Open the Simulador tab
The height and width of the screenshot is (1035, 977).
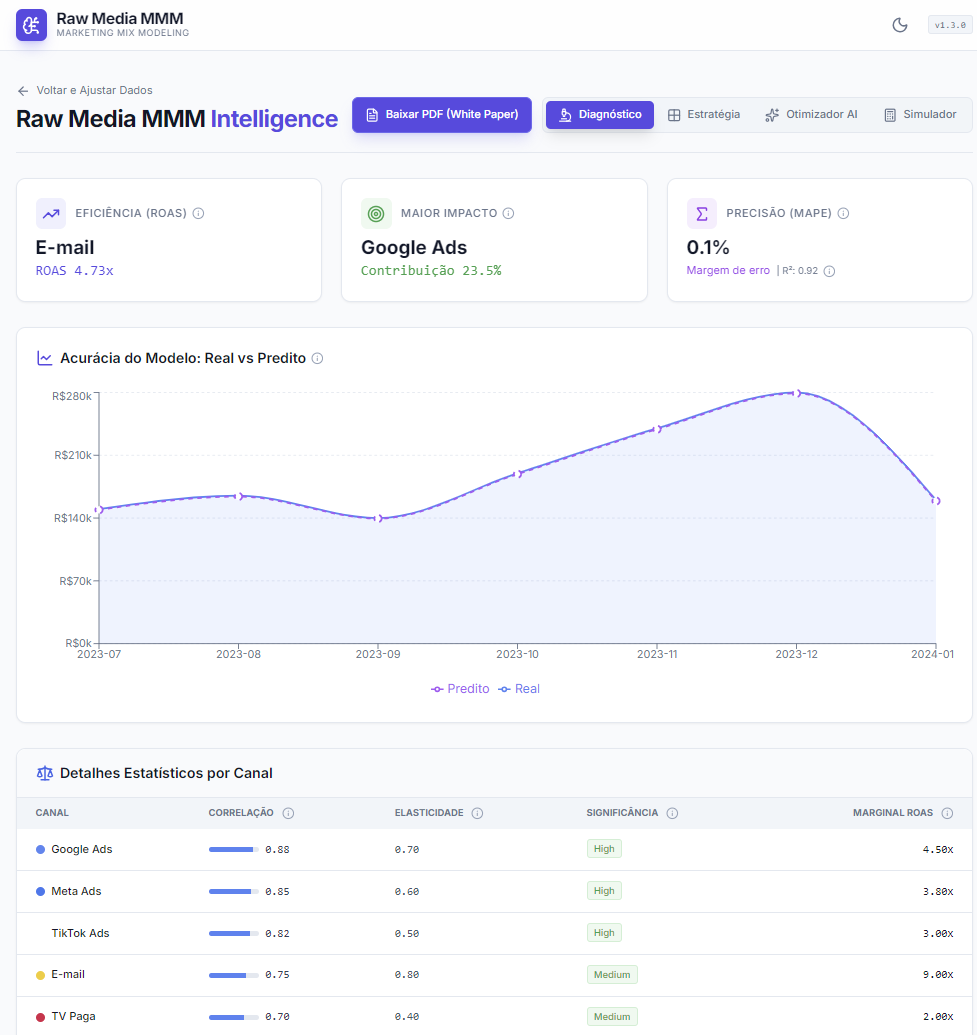pyautogui.click(x=920, y=115)
